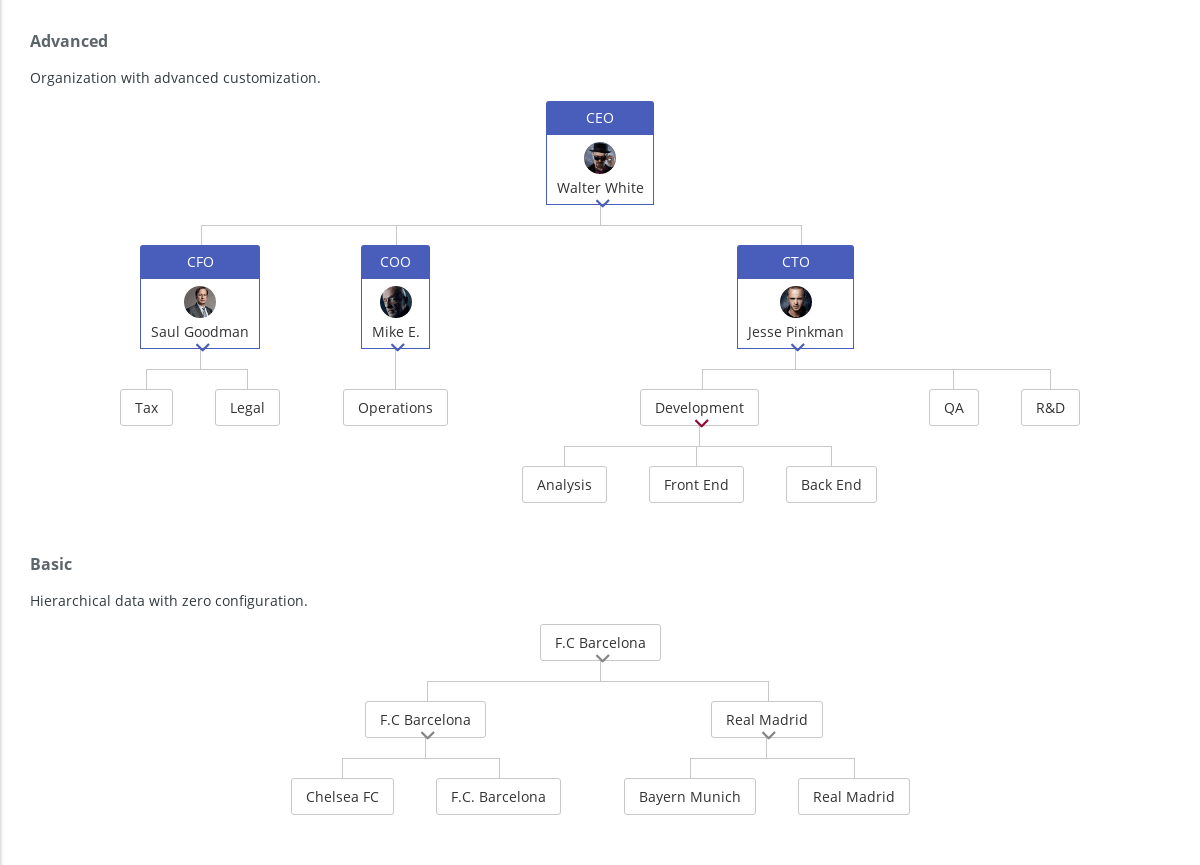Select the Legal node
The image size is (1200, 865).
pos(247,407)
